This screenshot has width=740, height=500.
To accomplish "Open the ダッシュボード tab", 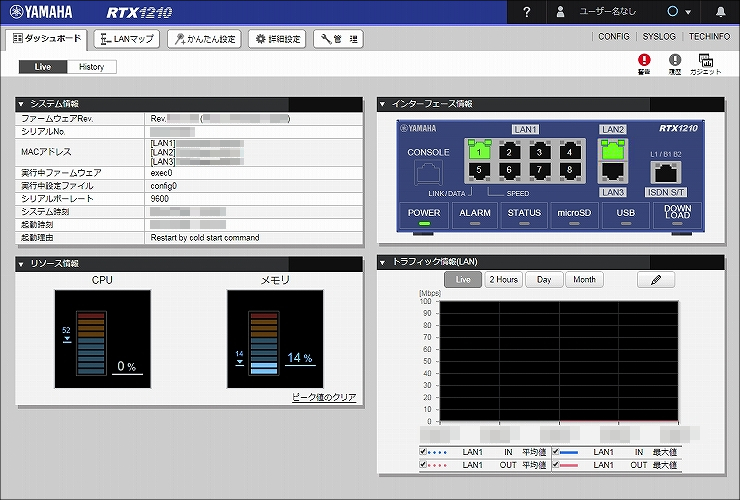I will tap(47, 39).
